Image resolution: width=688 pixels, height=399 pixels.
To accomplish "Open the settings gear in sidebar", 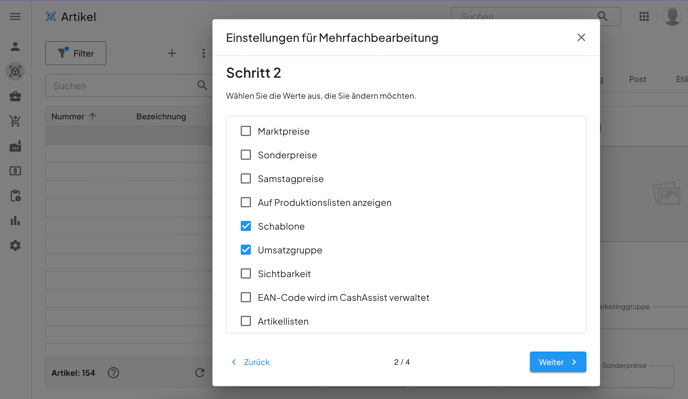I will (x=15, y=246).
